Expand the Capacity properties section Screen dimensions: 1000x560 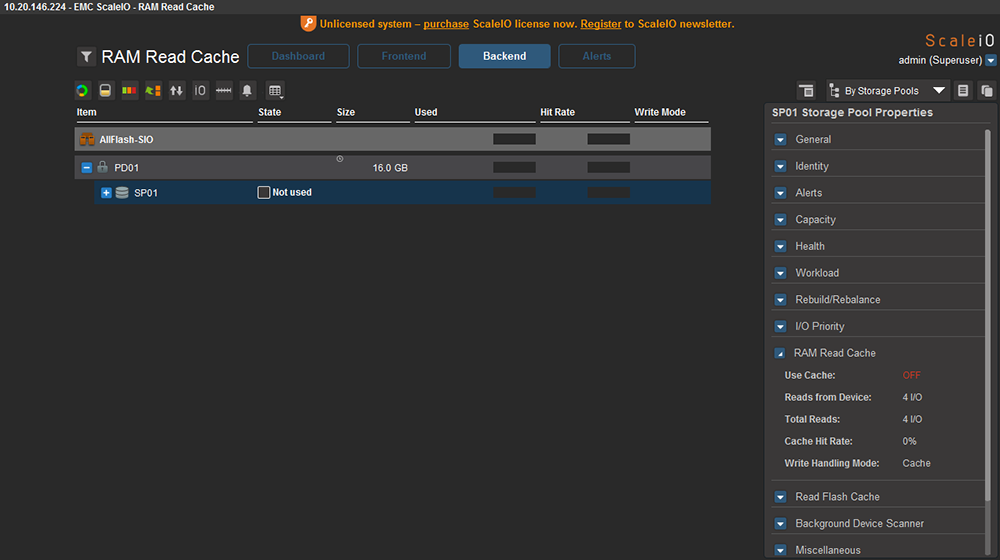coord(781,219)
